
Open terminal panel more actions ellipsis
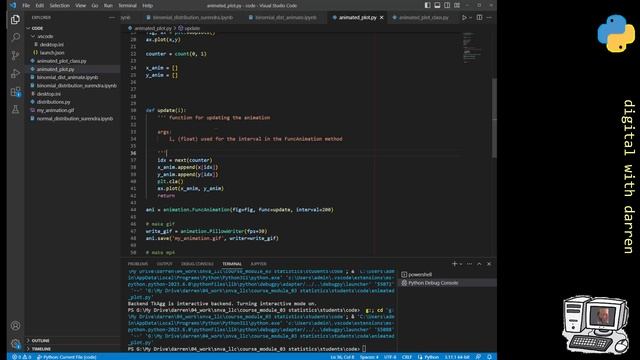(x=469, y=264)
